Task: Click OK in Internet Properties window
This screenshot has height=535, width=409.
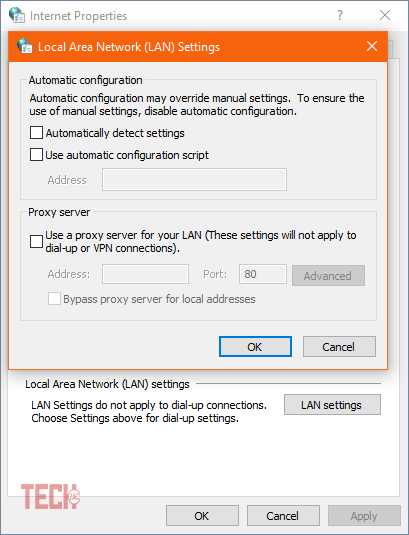Action: (x=202, y=516)
